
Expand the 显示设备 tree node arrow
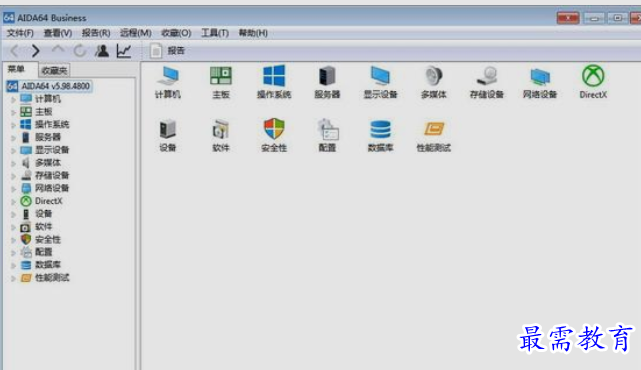coord(13,150)
